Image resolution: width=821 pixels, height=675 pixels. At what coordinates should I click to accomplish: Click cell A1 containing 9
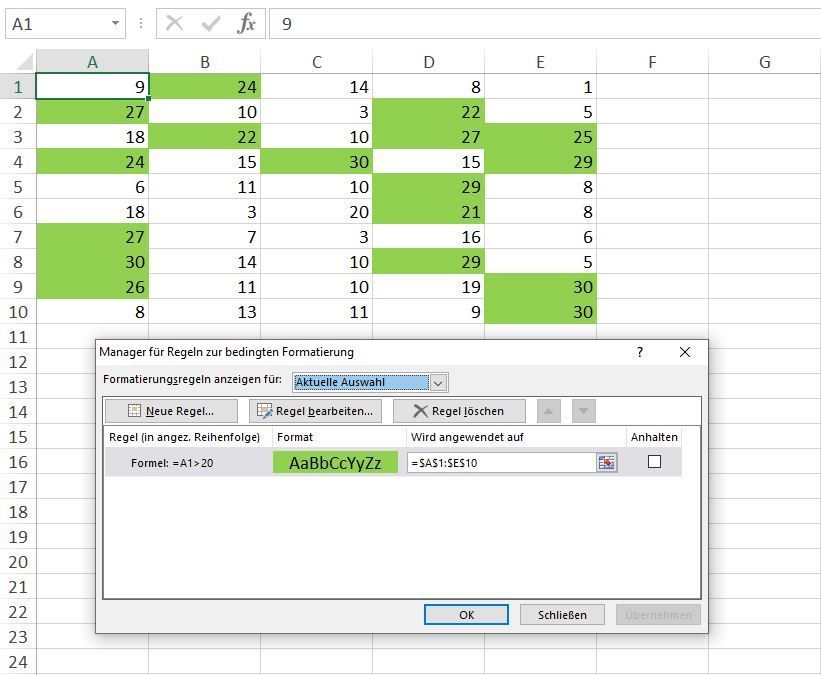92,86
